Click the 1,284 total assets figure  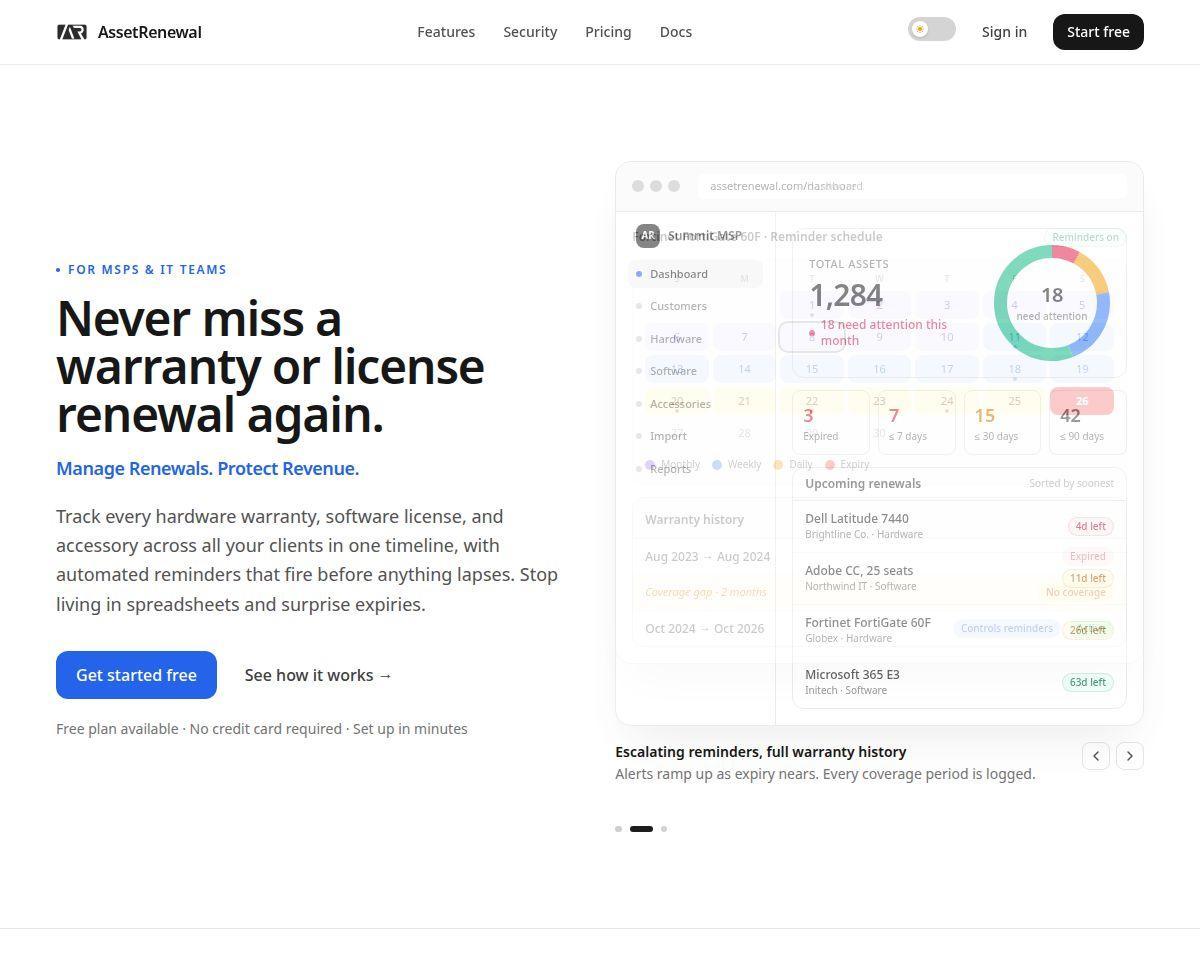click(x=846, y=295)
